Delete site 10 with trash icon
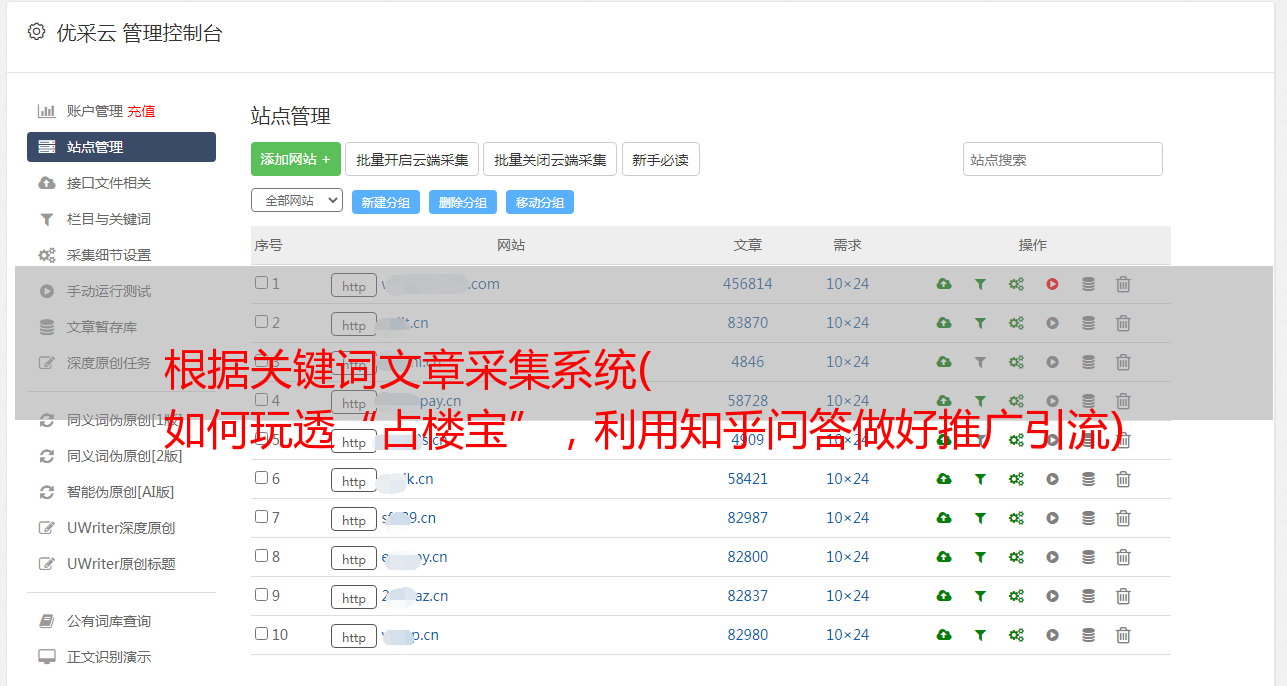The height and width of the screenshot is (686, 1287). (1123, 635)
